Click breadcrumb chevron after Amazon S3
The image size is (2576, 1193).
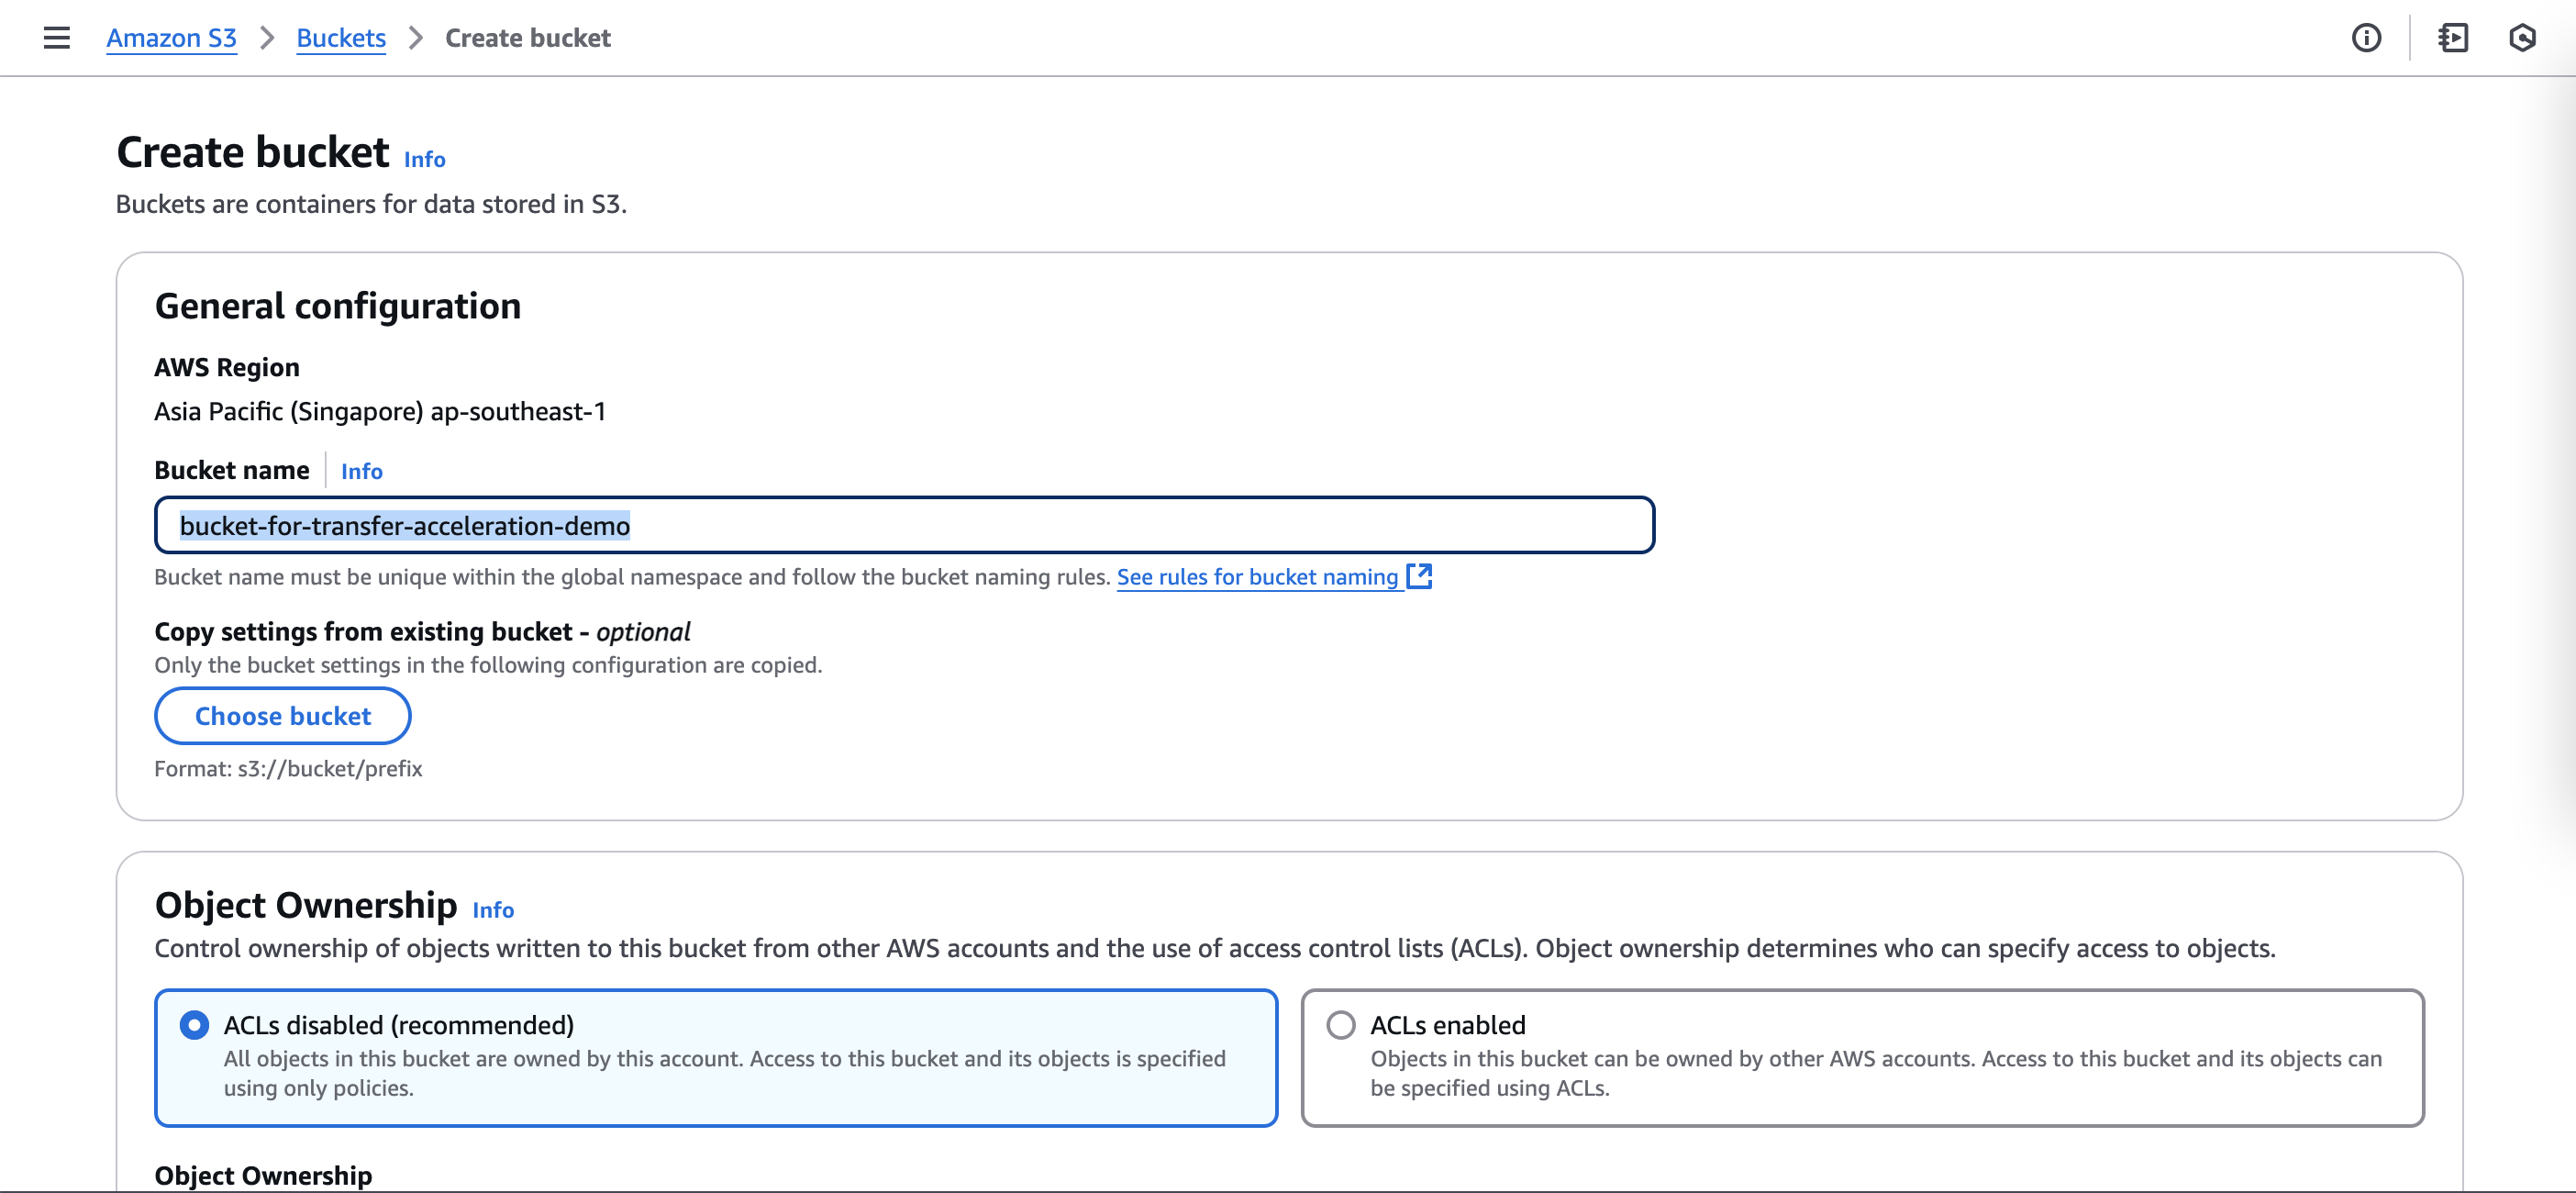[x=267, y=38]
